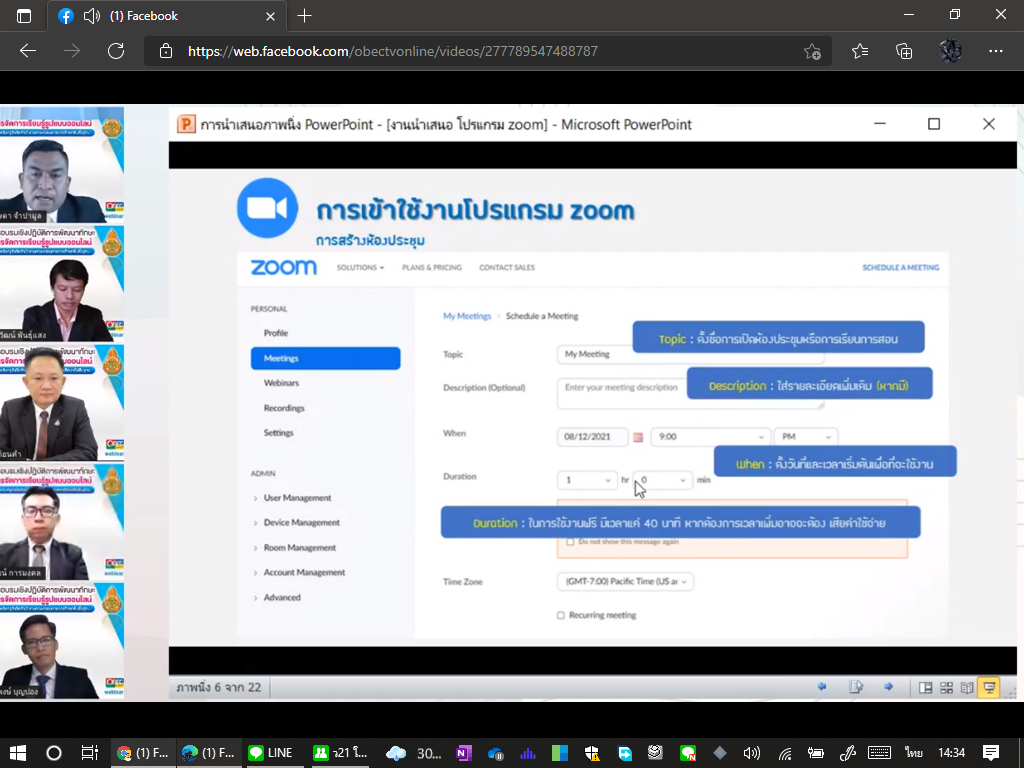Open volume control in system tray
Viewport: 1024px width, 768px height.
pos(752,753)
